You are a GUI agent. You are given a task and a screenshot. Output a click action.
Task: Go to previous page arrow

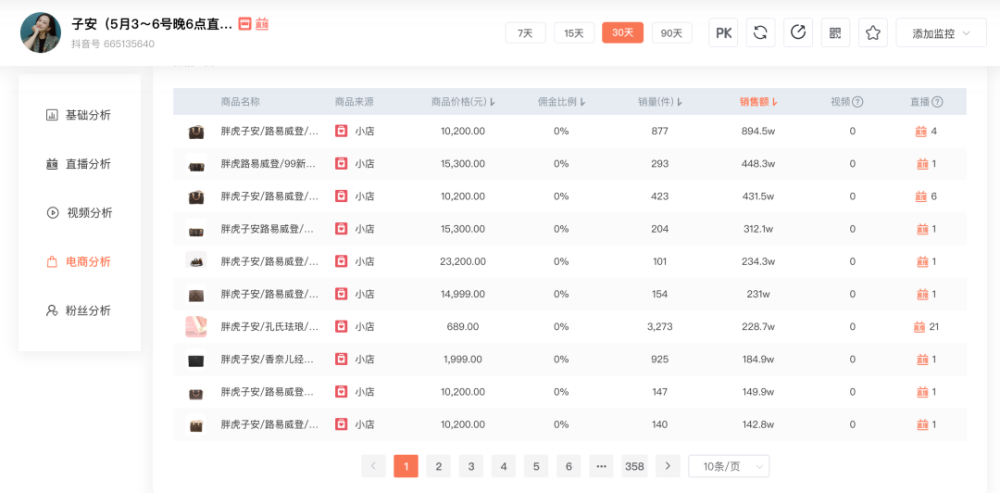(x=373, y=466)
